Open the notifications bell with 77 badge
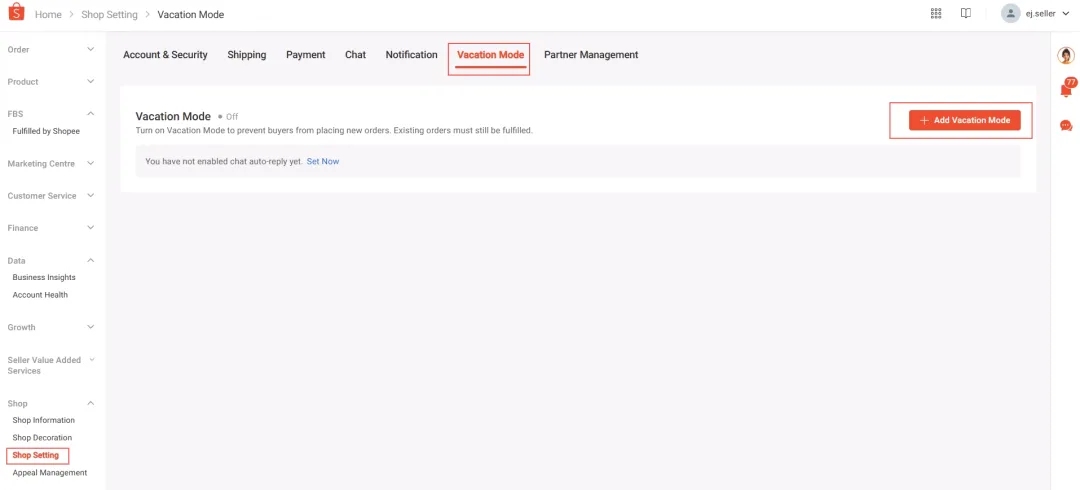The image size is (1080, 490). coord(1066,89)
